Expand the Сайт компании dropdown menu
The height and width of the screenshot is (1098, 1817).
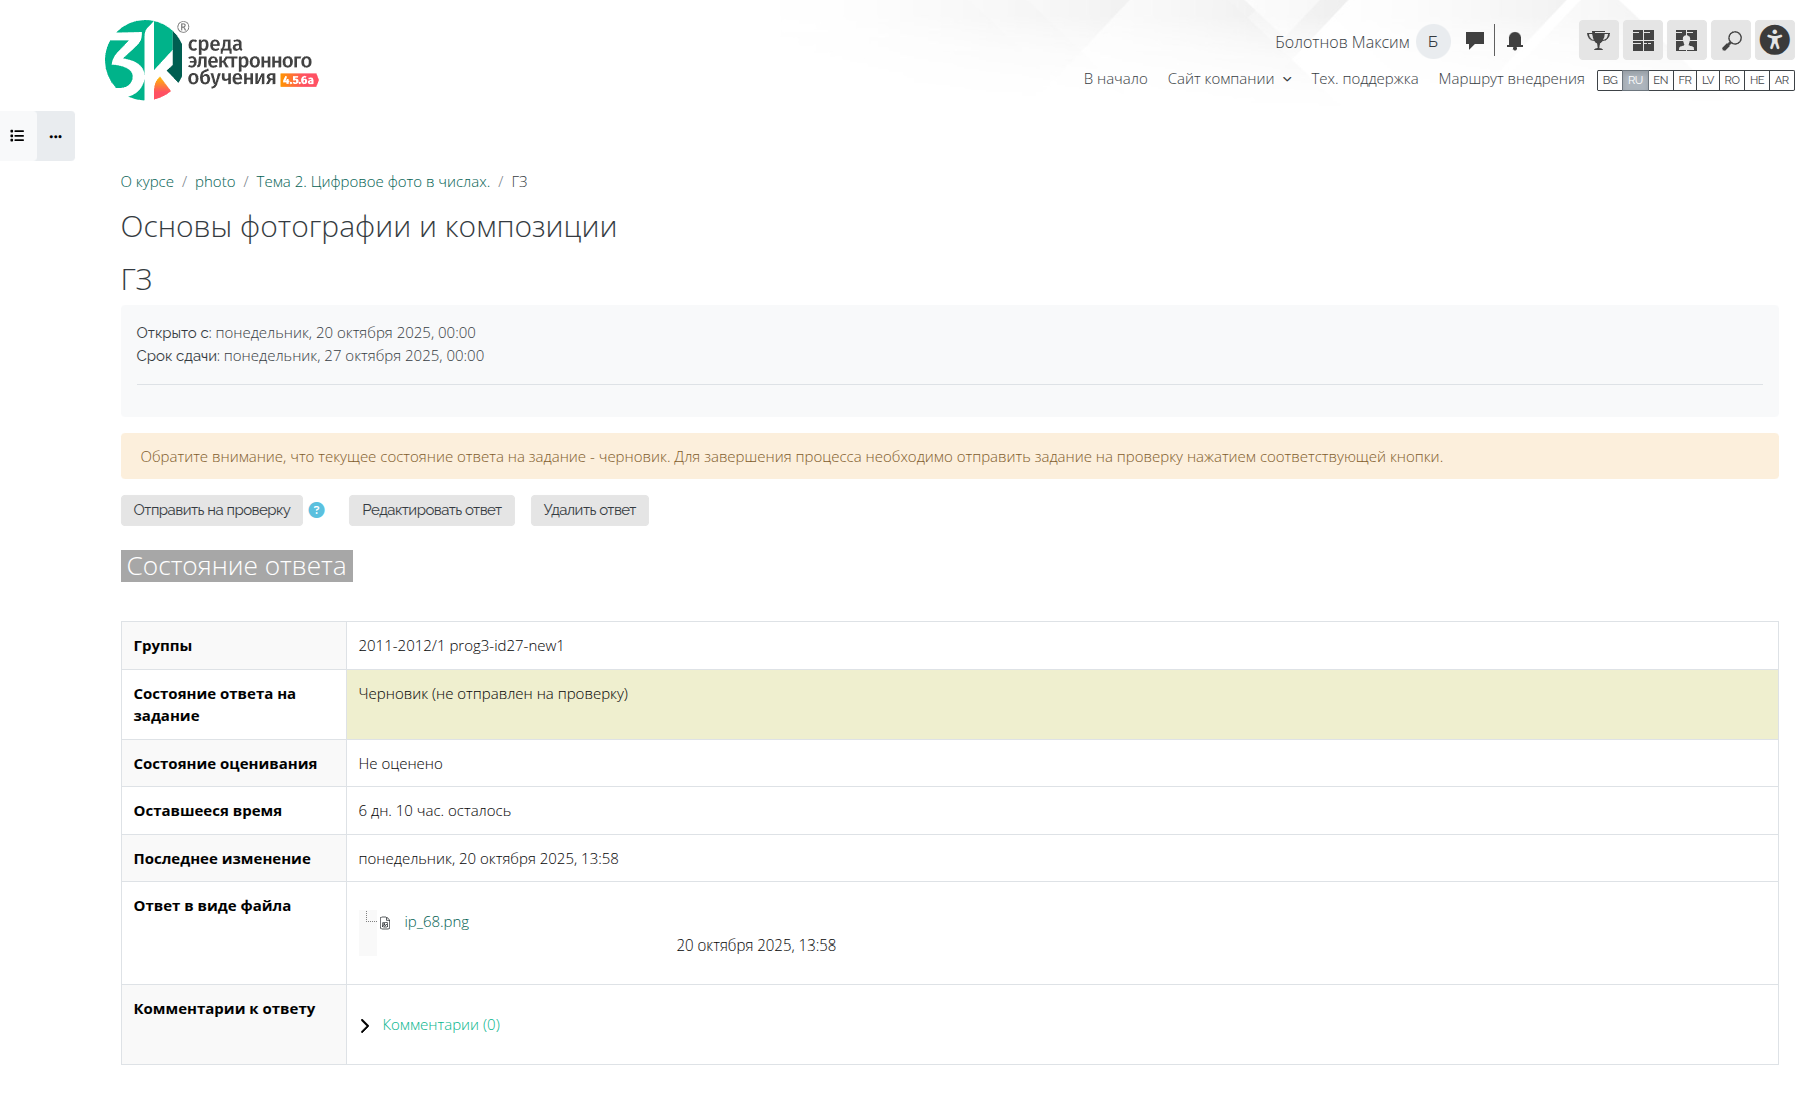(1229, 79)
